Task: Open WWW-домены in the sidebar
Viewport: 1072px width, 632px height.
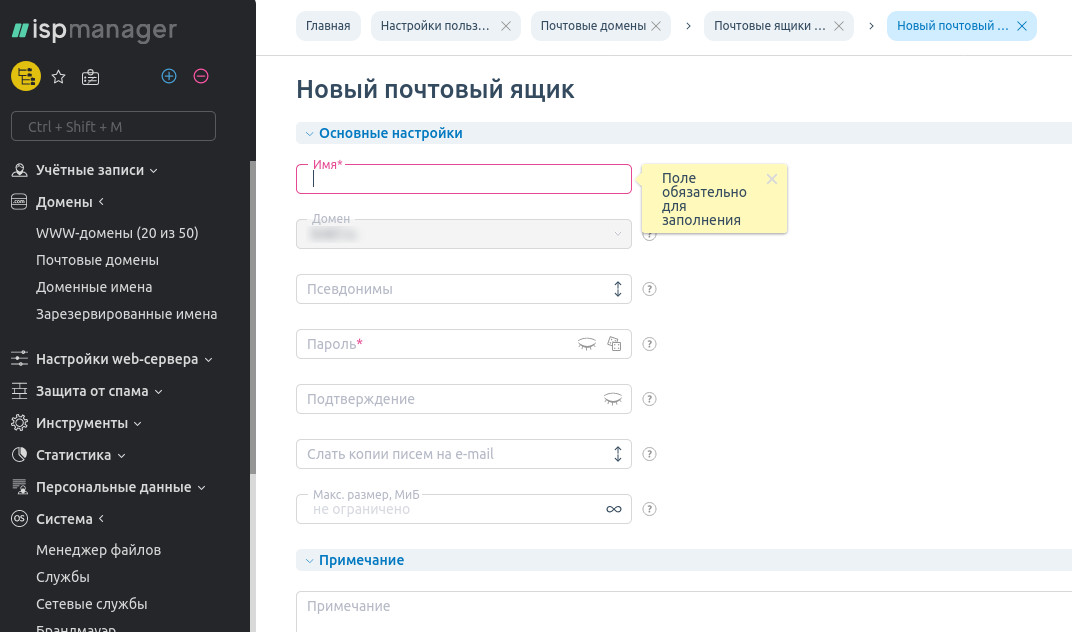Action: (117, 233)
